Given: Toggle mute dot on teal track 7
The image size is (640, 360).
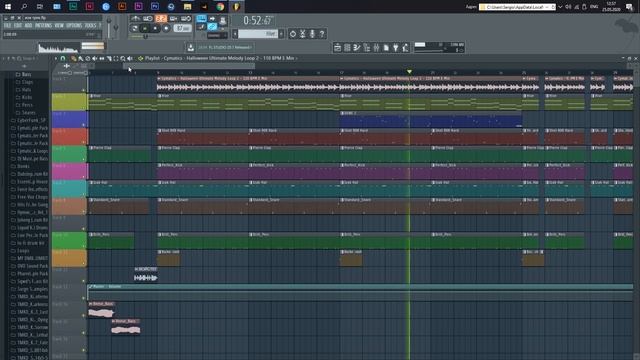Looking at the screenshot, I should (x=84, y=194).
